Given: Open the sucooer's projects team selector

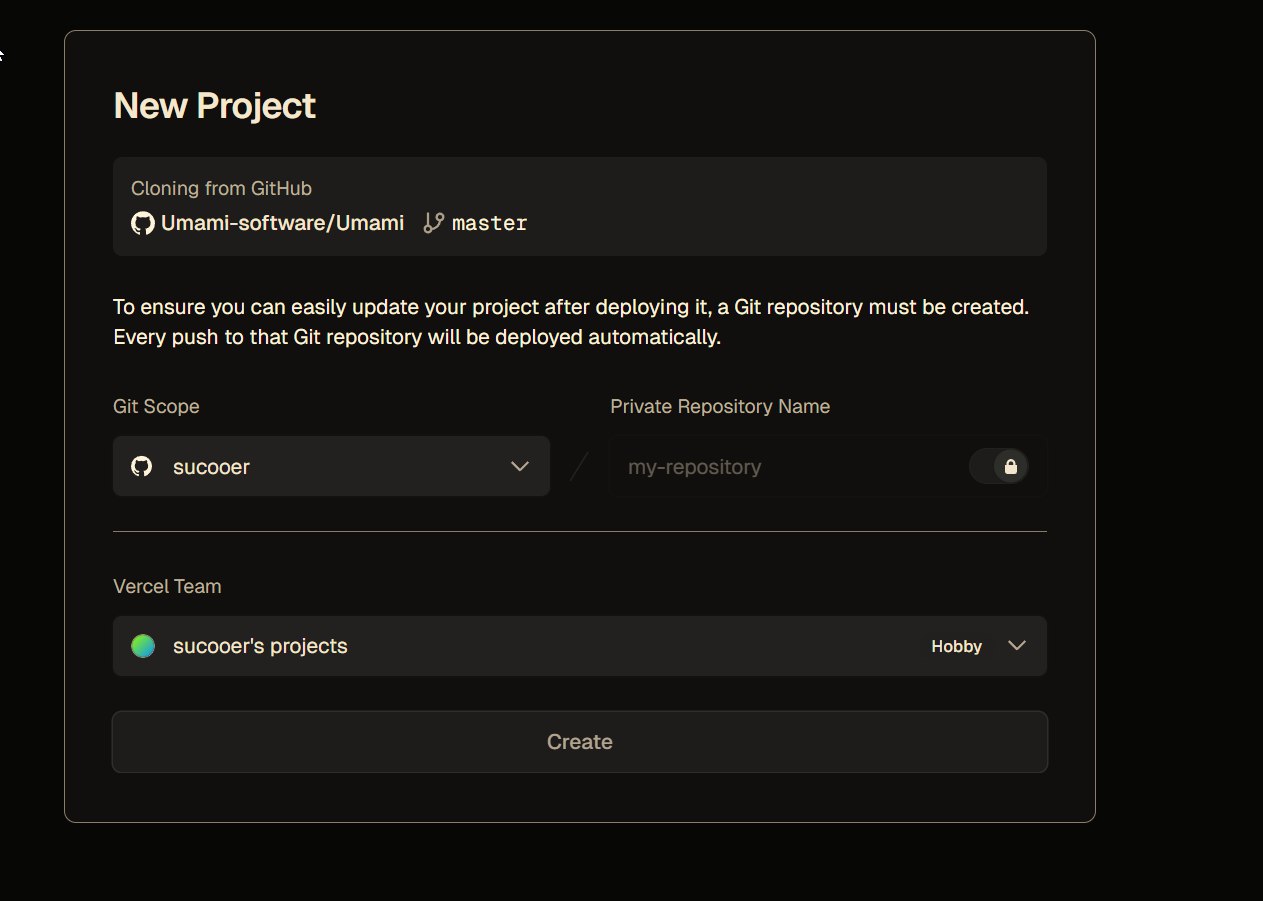Looking at the screenshot, I should tap(260, 646).
